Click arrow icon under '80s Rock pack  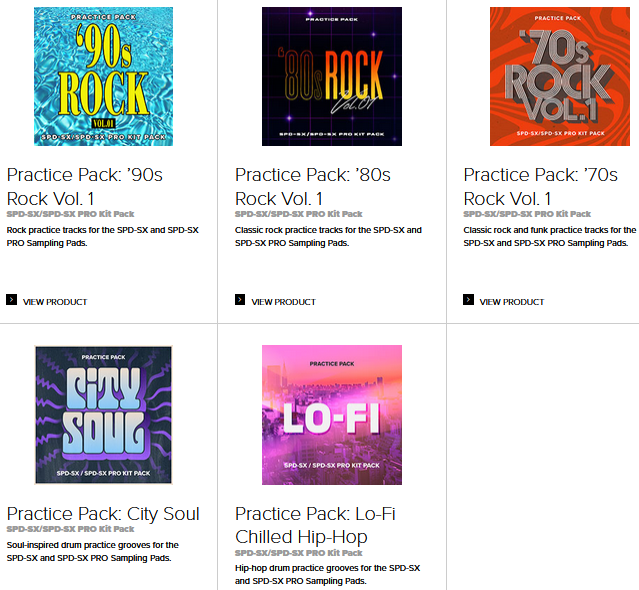pyautogui.click(x=240, y=300)
